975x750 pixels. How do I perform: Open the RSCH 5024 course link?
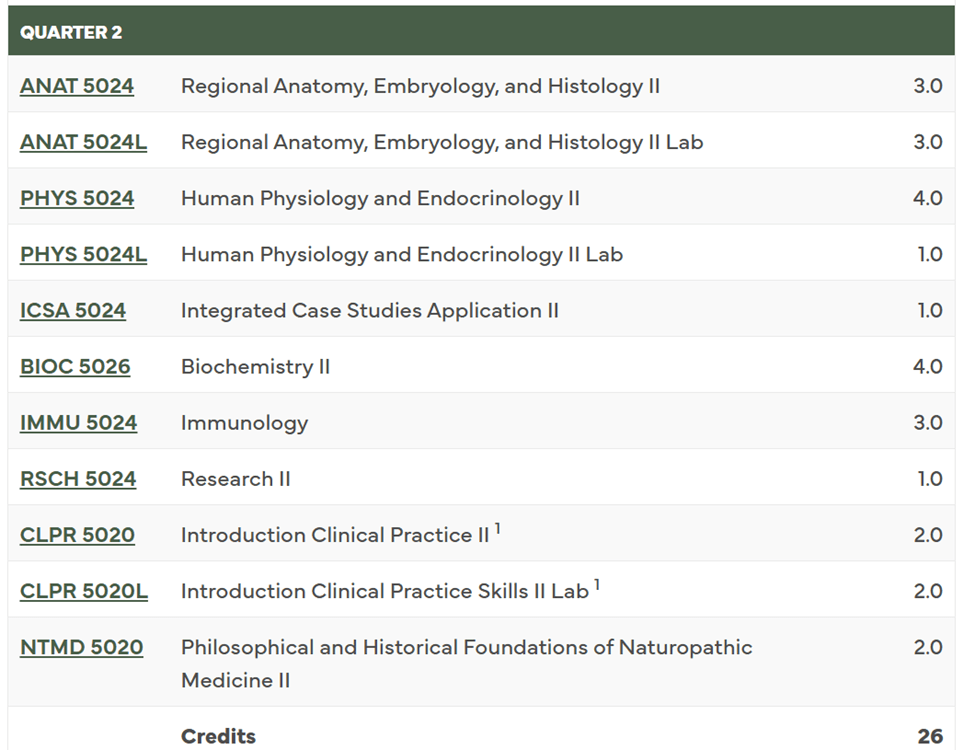[78, 479]
